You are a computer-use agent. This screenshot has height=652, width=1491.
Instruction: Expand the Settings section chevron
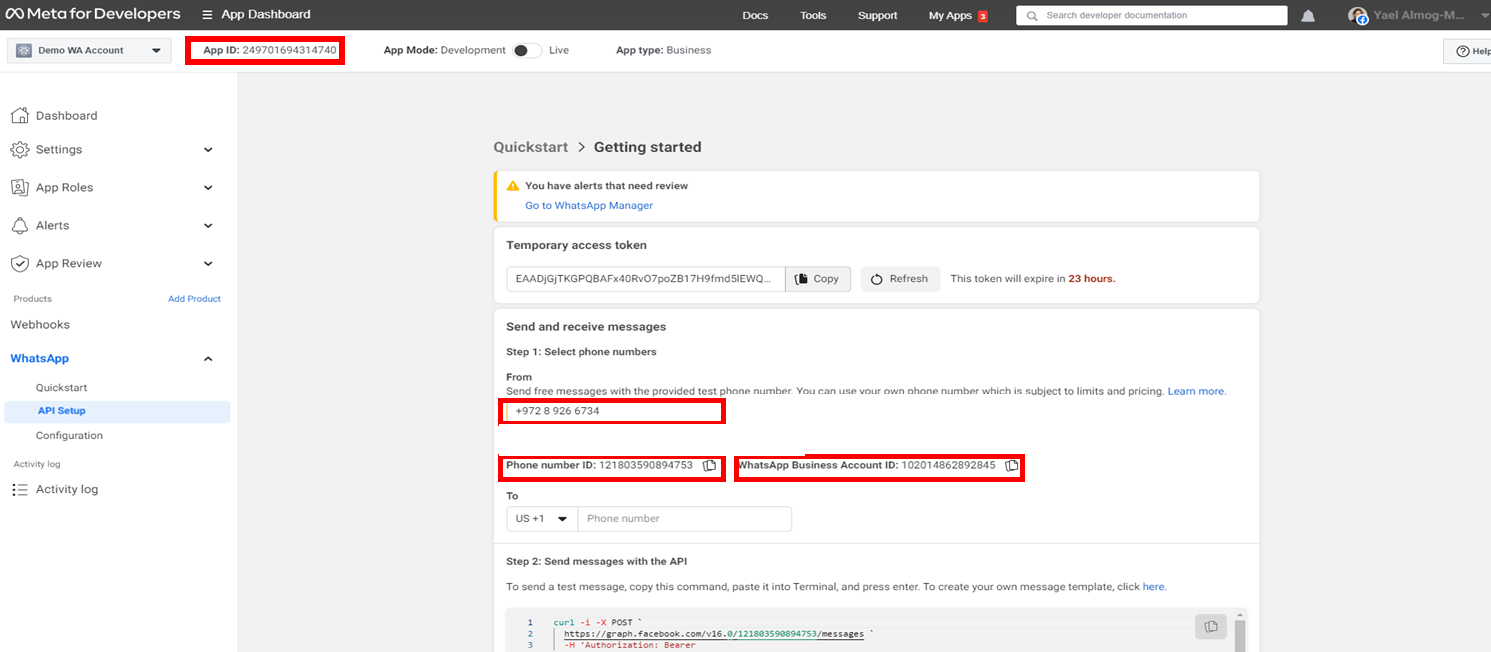pyautogui.click(x=208, y=150)
